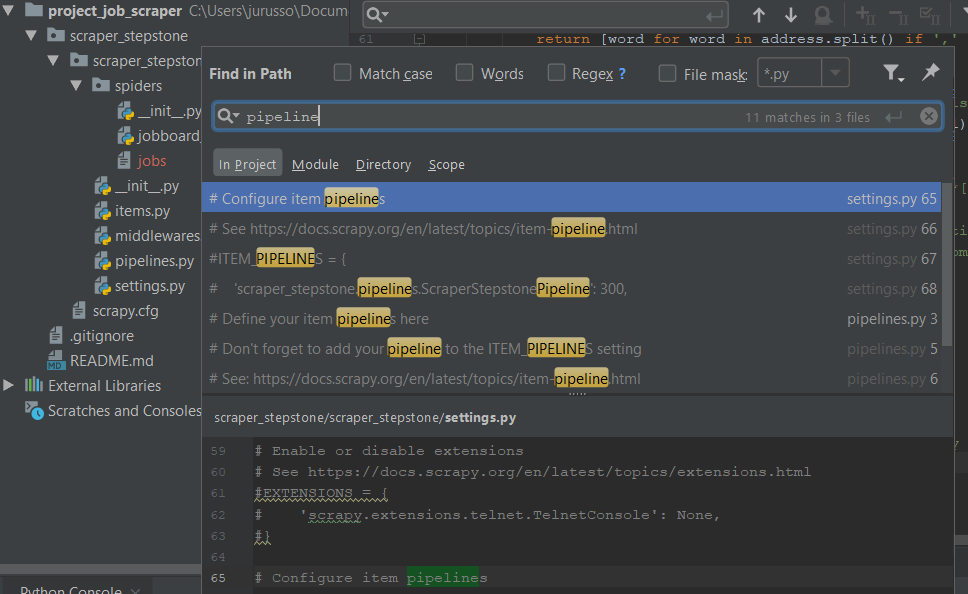Click the Regex help question mark

tap(622, 74)
